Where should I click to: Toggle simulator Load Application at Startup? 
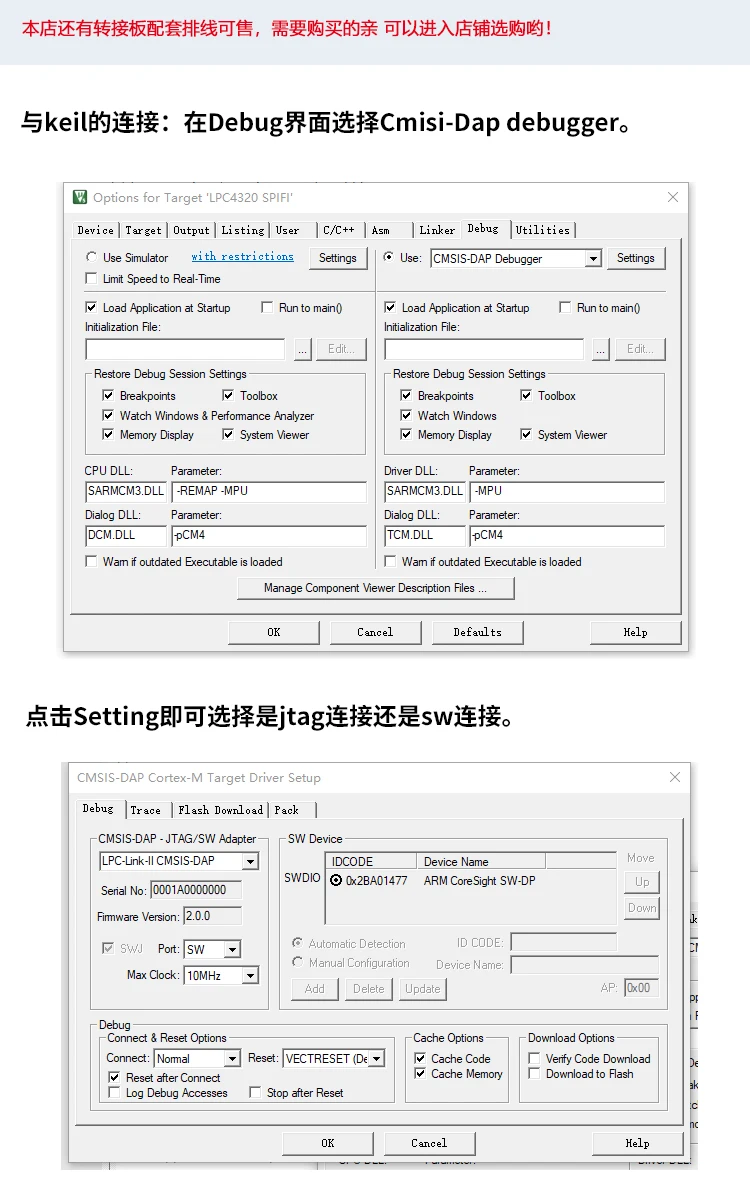pyautogui.click(x=91, y=308)
